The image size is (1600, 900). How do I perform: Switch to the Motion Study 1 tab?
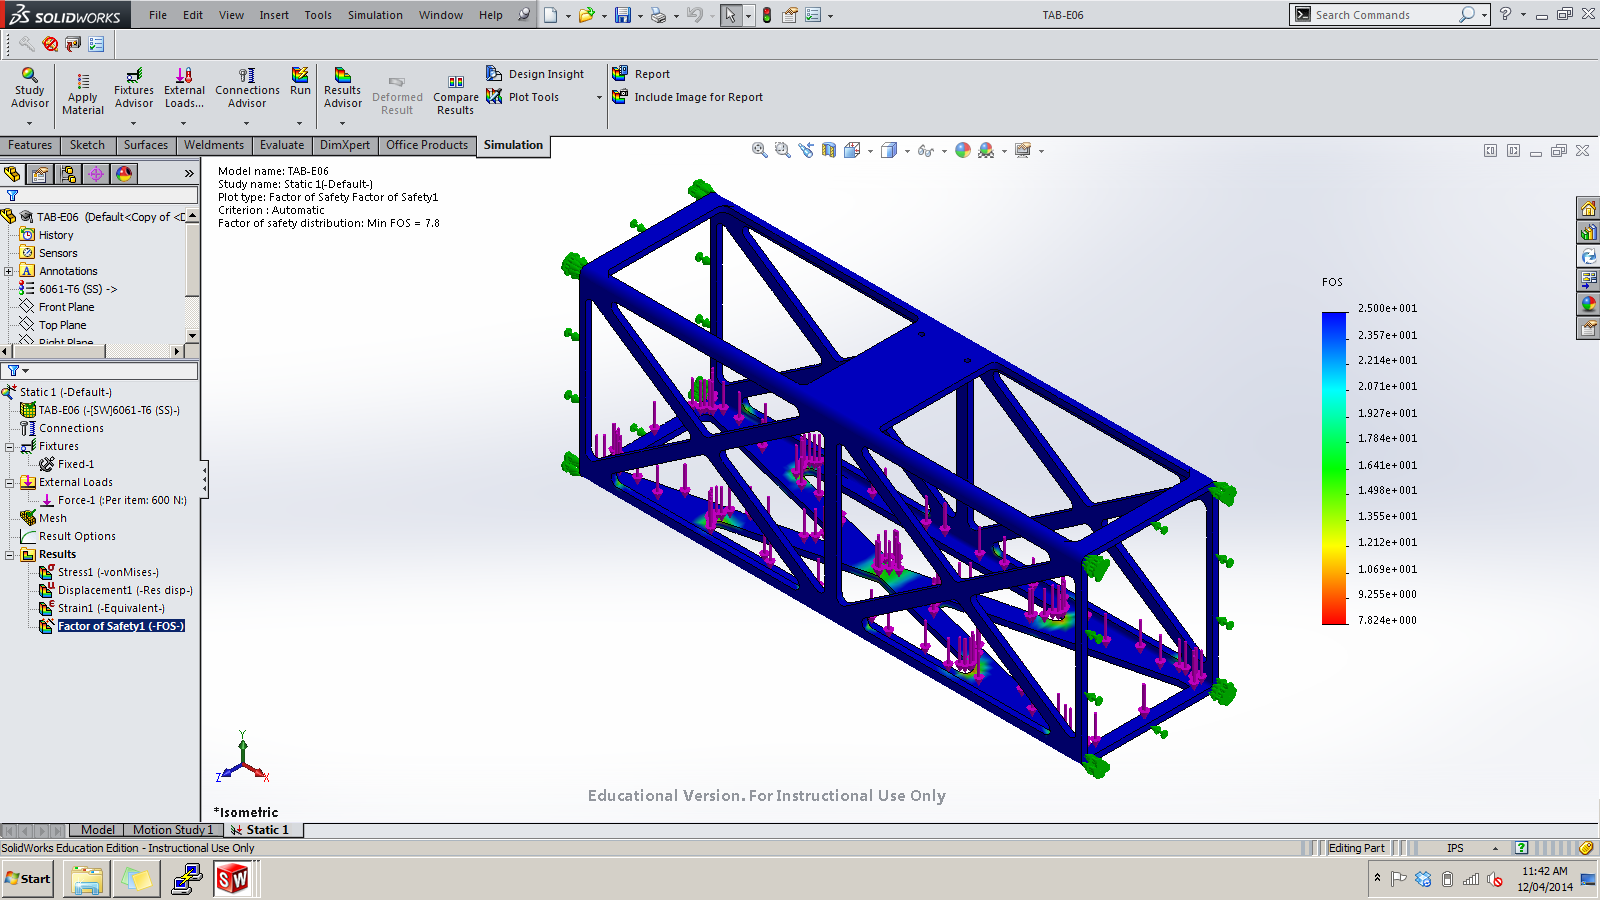point(172,829)
